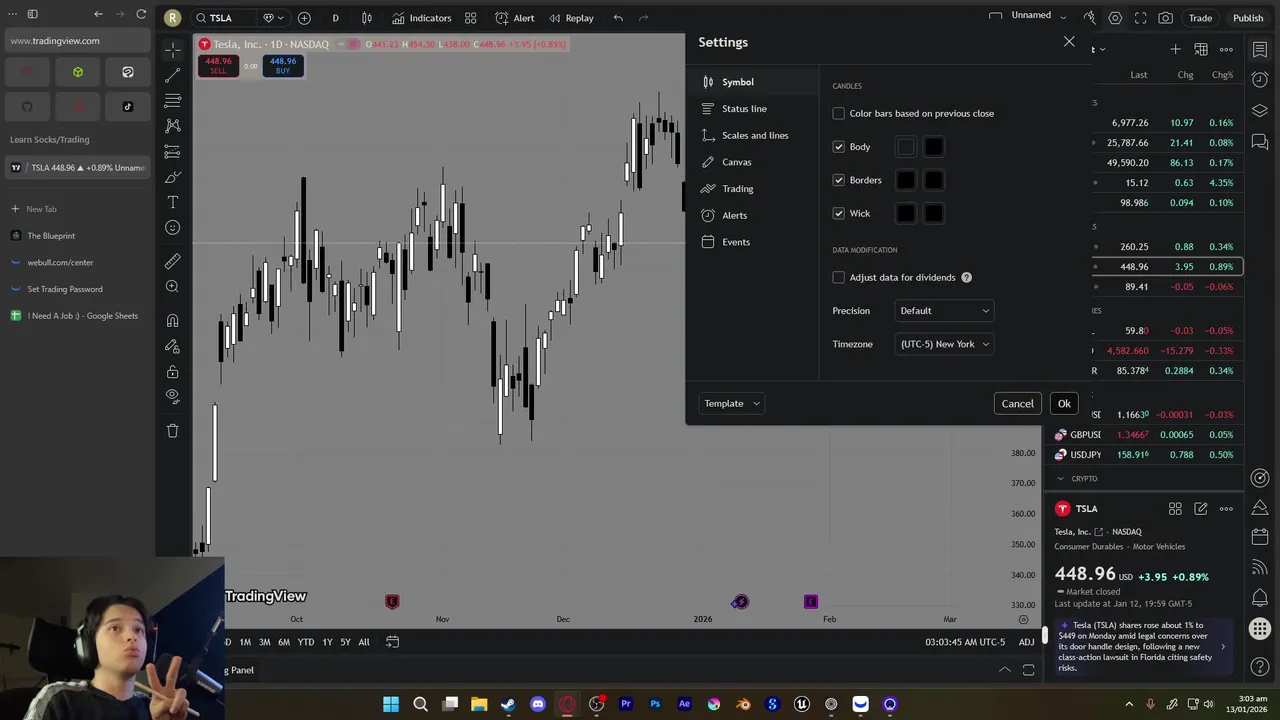Image resolution: width=1280 pixels, height=720 pixels.
Task: Select the text tool in drawing sidebar
Action: pyautogui.click(x=173, y=202)
